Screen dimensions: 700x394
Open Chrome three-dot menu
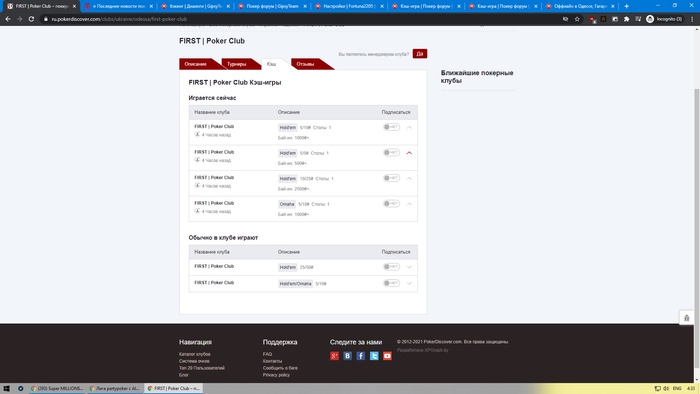point(692,19)
